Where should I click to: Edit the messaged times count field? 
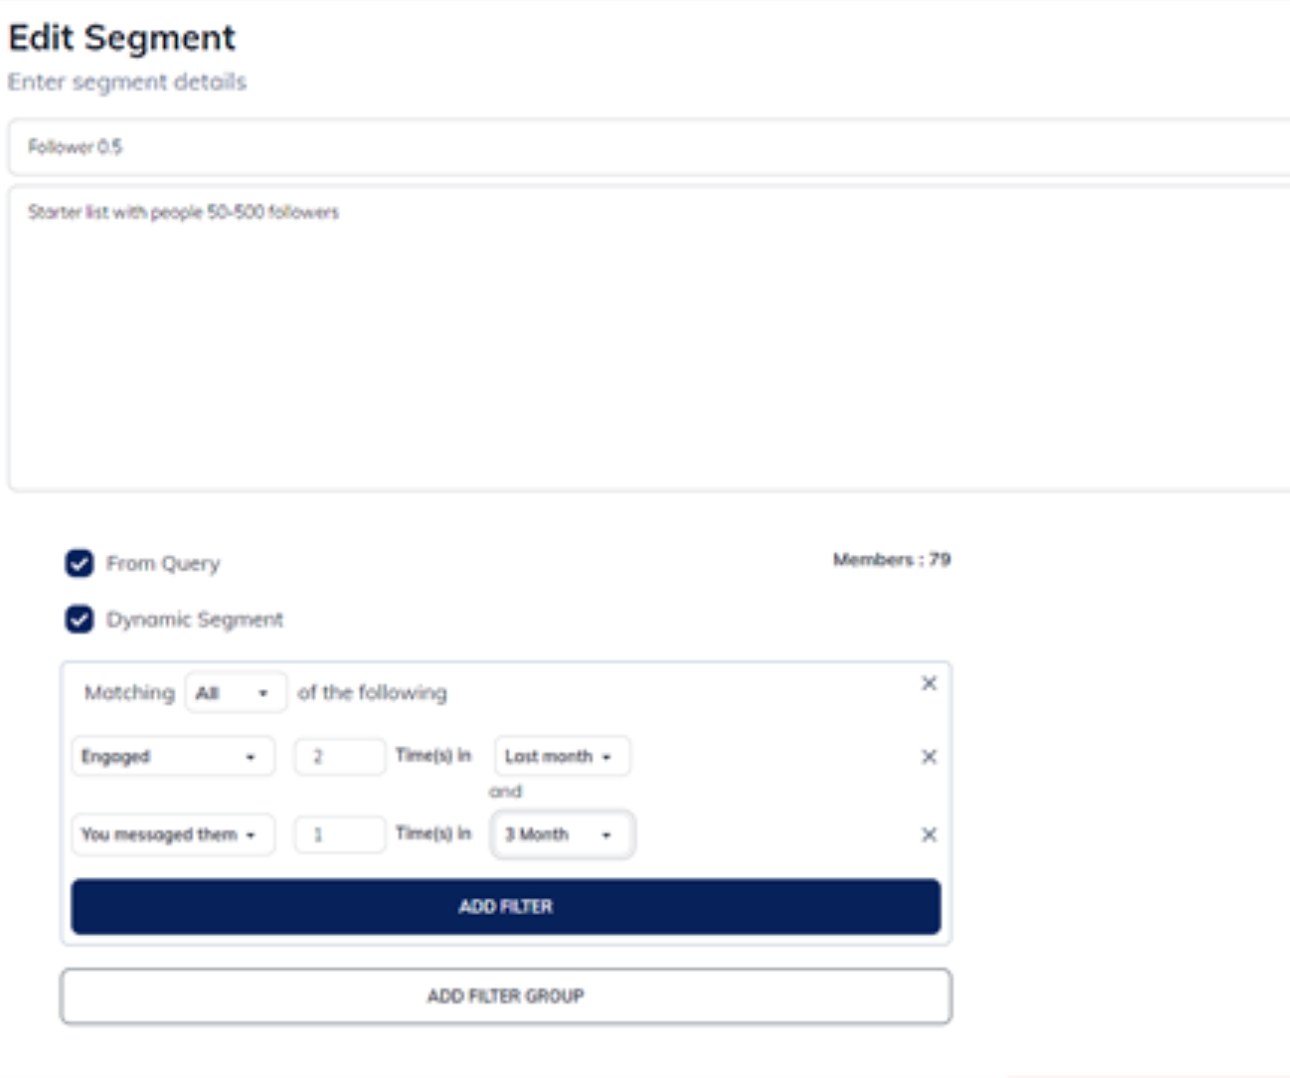click(340, 834)
